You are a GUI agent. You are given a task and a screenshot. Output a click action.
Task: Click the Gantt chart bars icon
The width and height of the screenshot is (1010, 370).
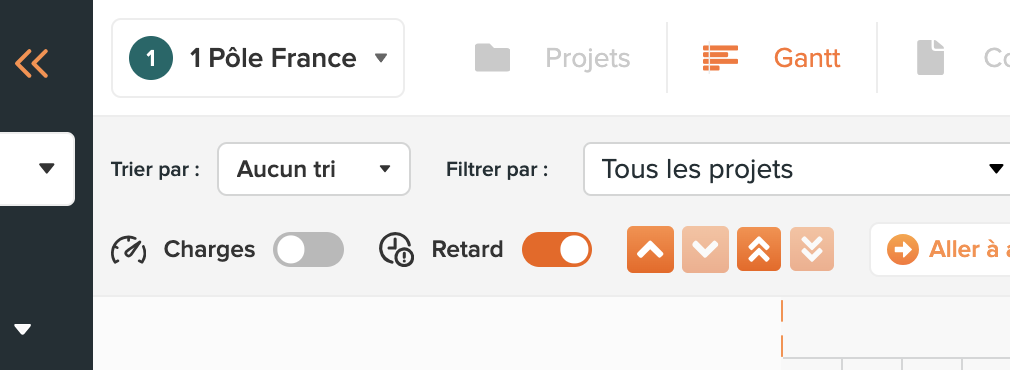720,58
